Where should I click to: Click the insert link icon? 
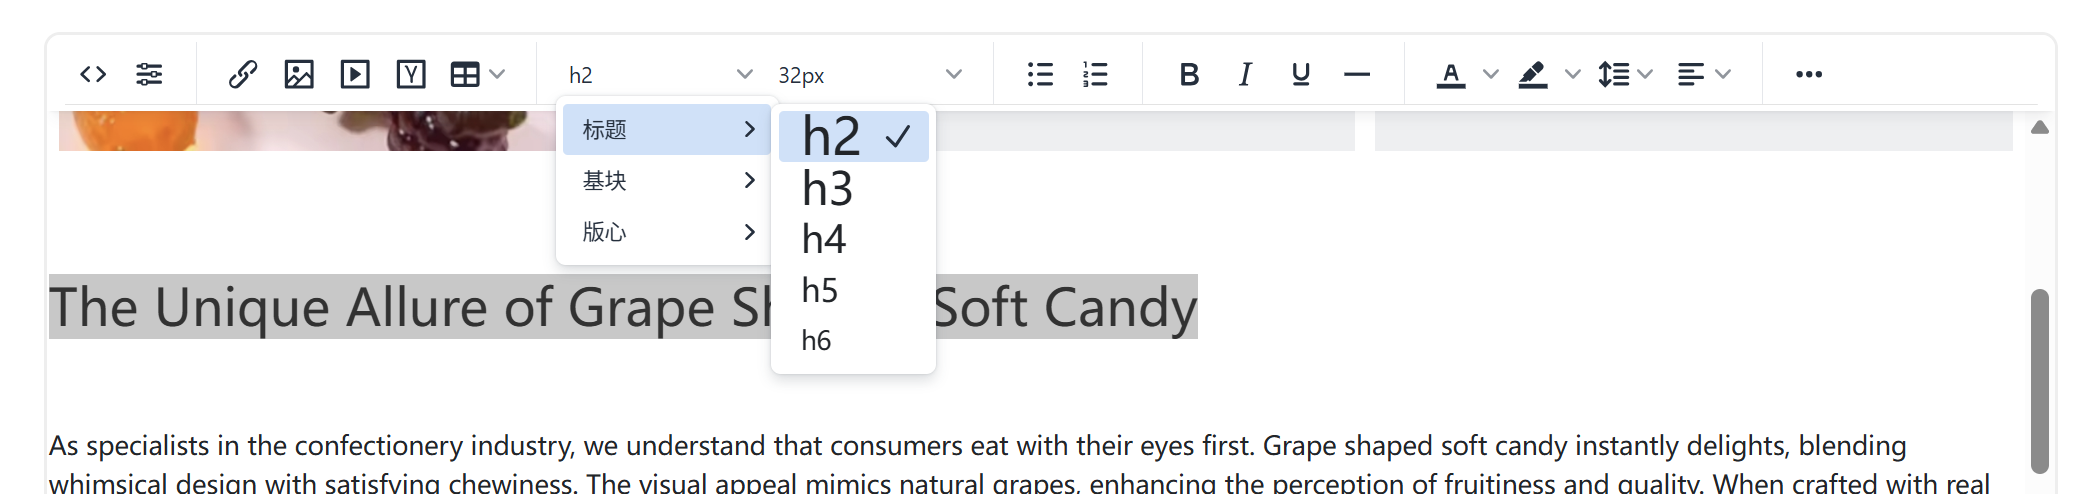pos(243,74)
